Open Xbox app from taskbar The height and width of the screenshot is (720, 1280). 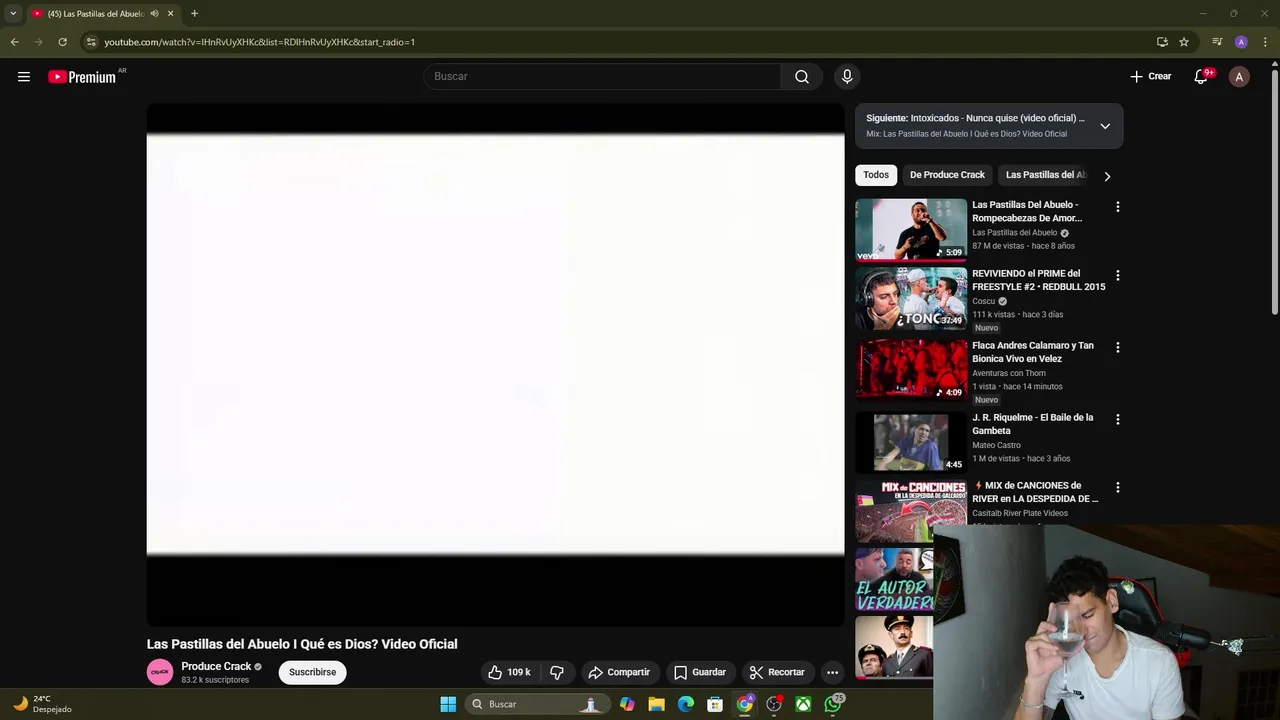803,704
